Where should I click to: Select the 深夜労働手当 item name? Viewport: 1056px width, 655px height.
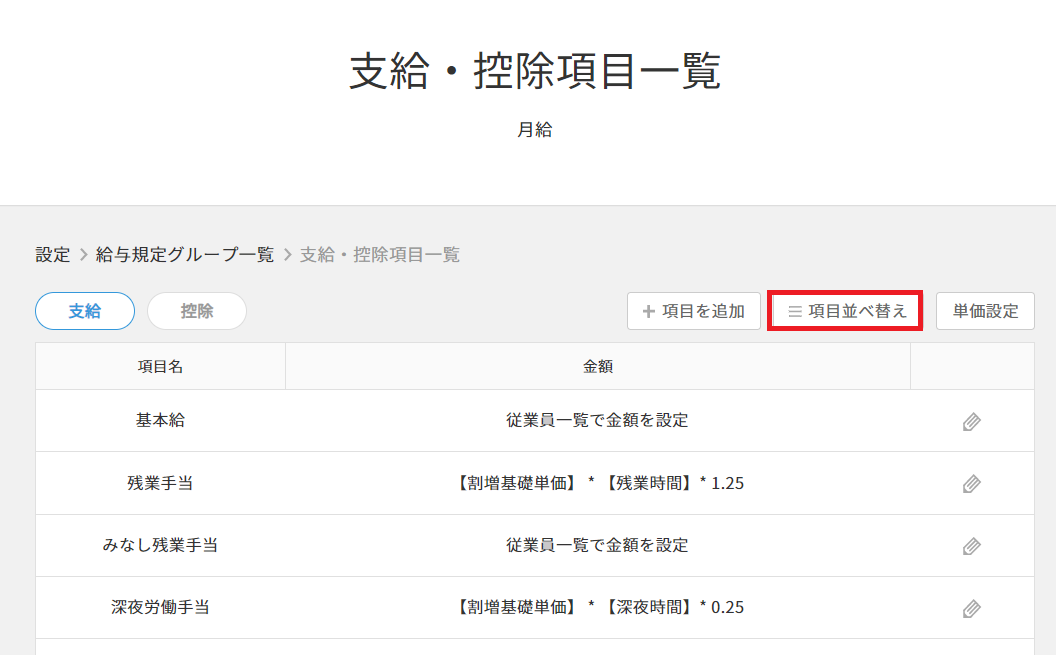160,607
